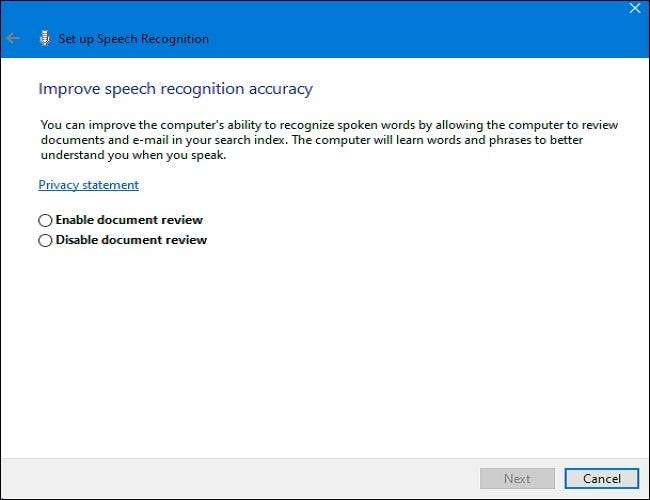Select the Disable document review radio button

click(x=44, y=240)
